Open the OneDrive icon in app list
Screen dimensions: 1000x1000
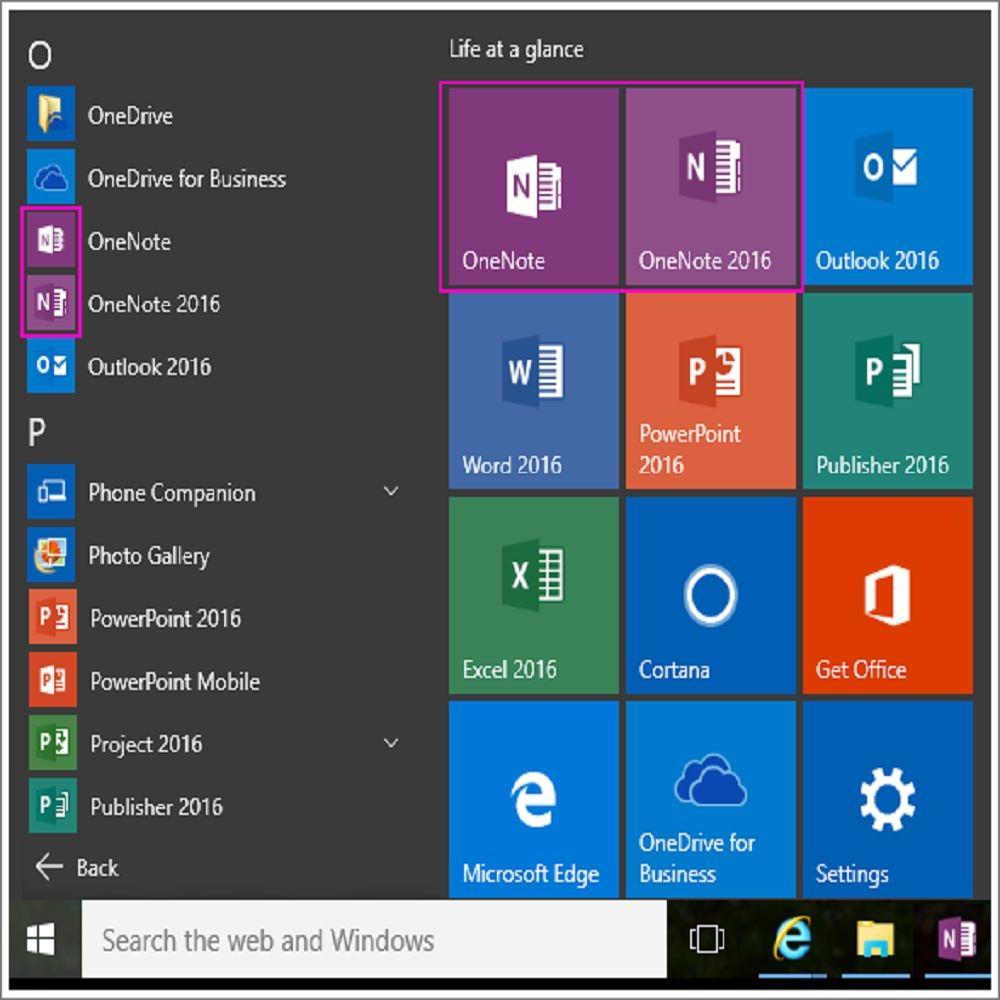pyautogui.click(x=51, y=114)
